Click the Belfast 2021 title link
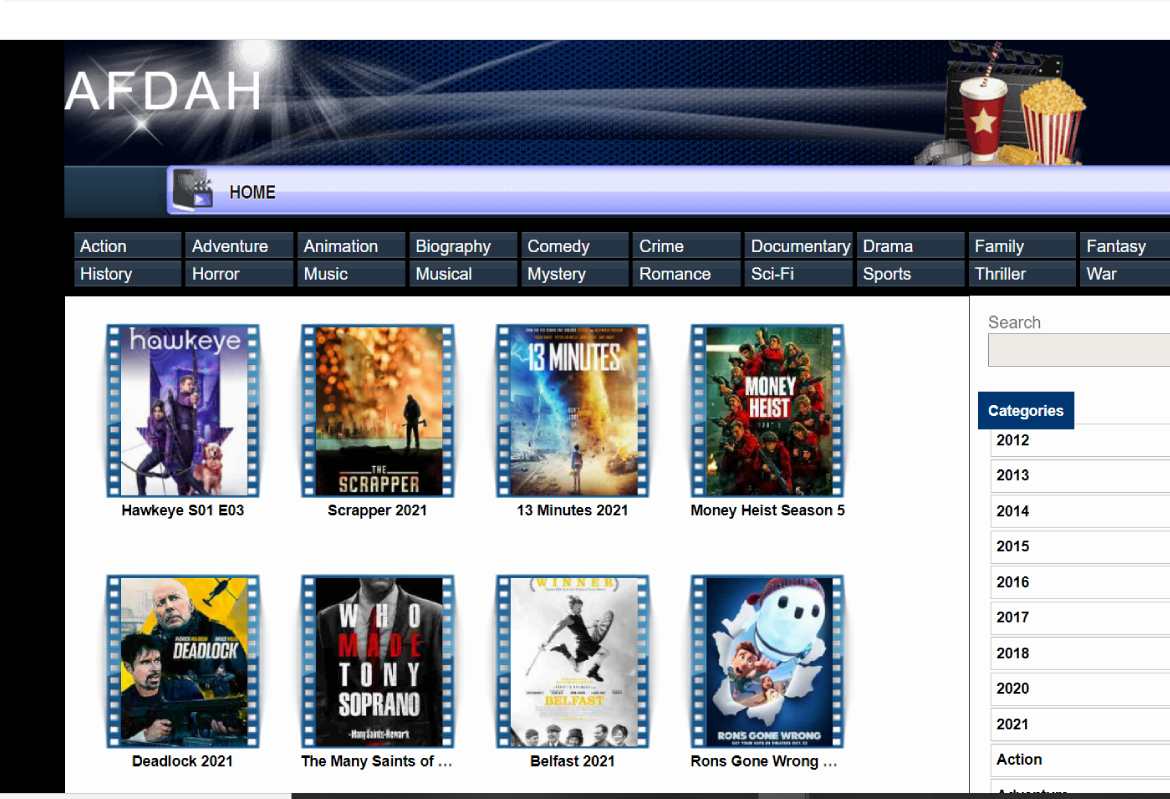 pyautogui.click(x=572, y=761)
